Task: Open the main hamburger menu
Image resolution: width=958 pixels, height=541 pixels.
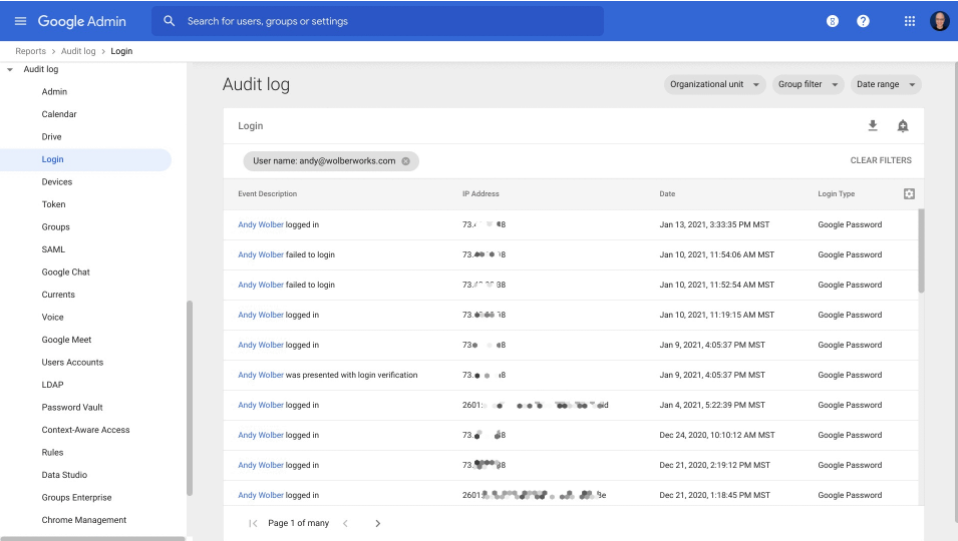Action: [x=21, y=21]
